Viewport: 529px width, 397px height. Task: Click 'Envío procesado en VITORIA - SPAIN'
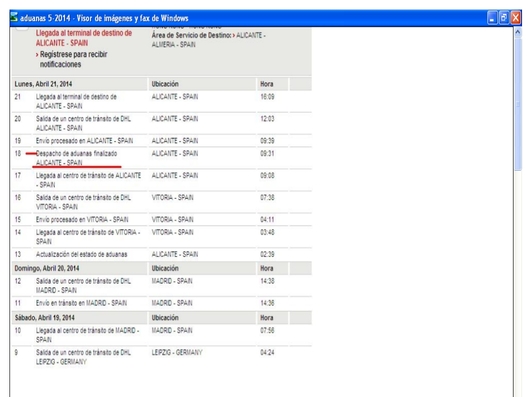(82, 219)
